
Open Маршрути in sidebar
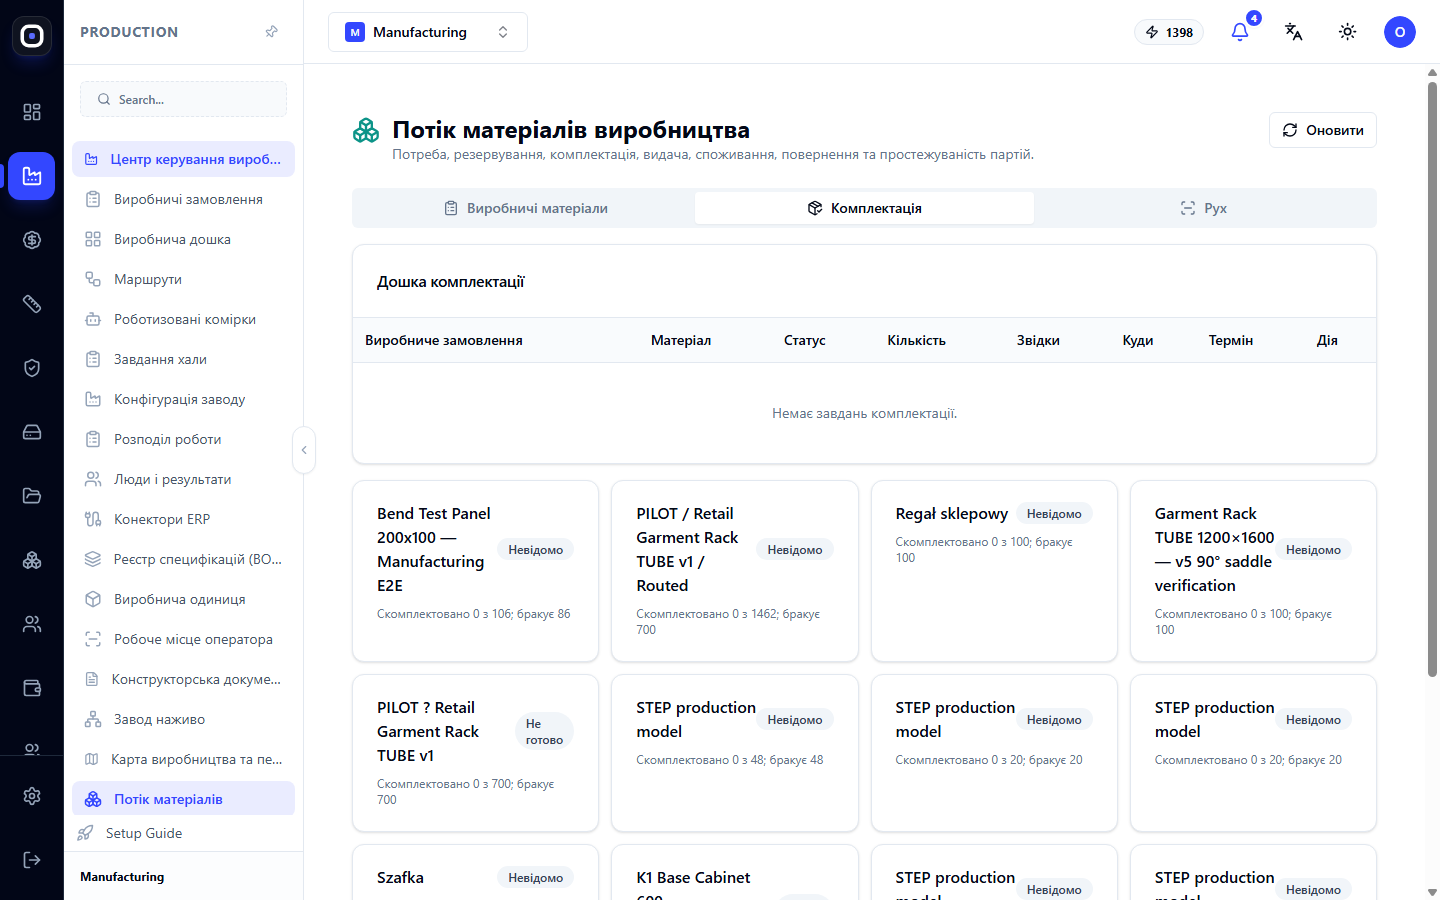tap(183, 279)
